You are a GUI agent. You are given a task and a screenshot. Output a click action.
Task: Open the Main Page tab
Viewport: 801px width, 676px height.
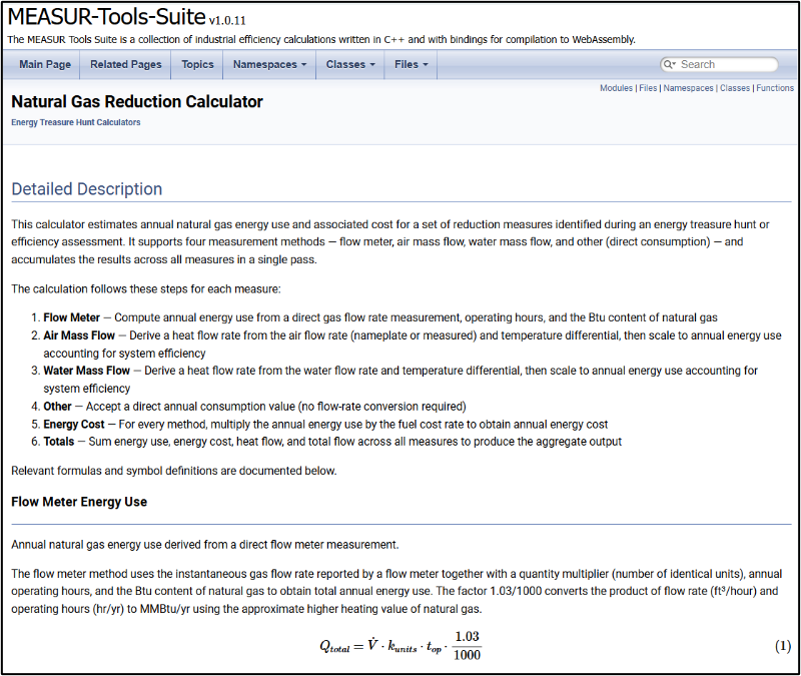(45, 64)
